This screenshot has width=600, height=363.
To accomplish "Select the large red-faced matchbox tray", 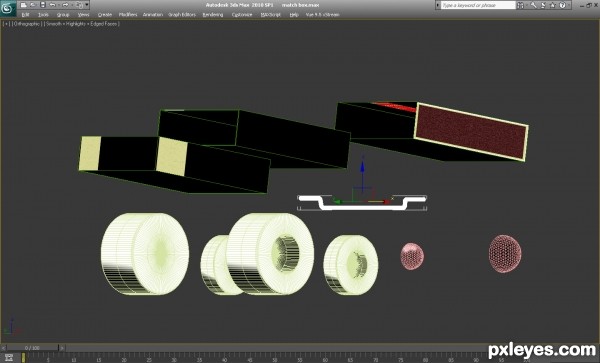I will point(471,131).
